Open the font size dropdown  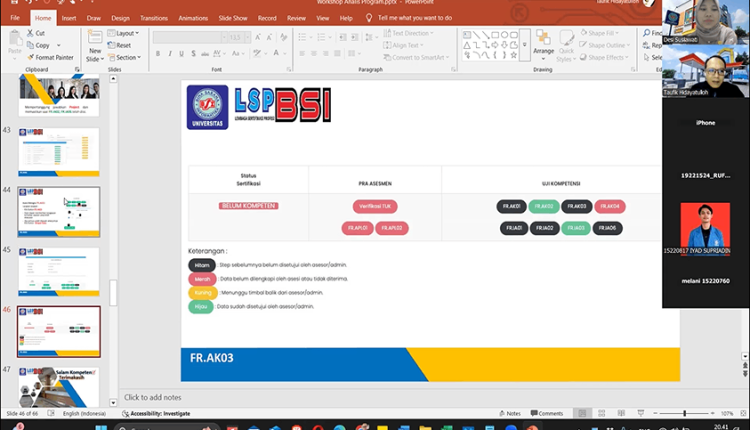(x=247, y=37)
